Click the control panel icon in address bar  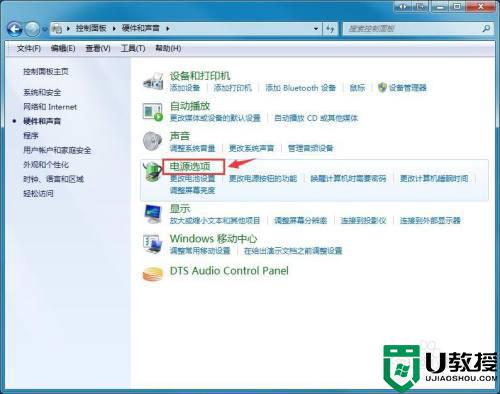tap(57, 29)
